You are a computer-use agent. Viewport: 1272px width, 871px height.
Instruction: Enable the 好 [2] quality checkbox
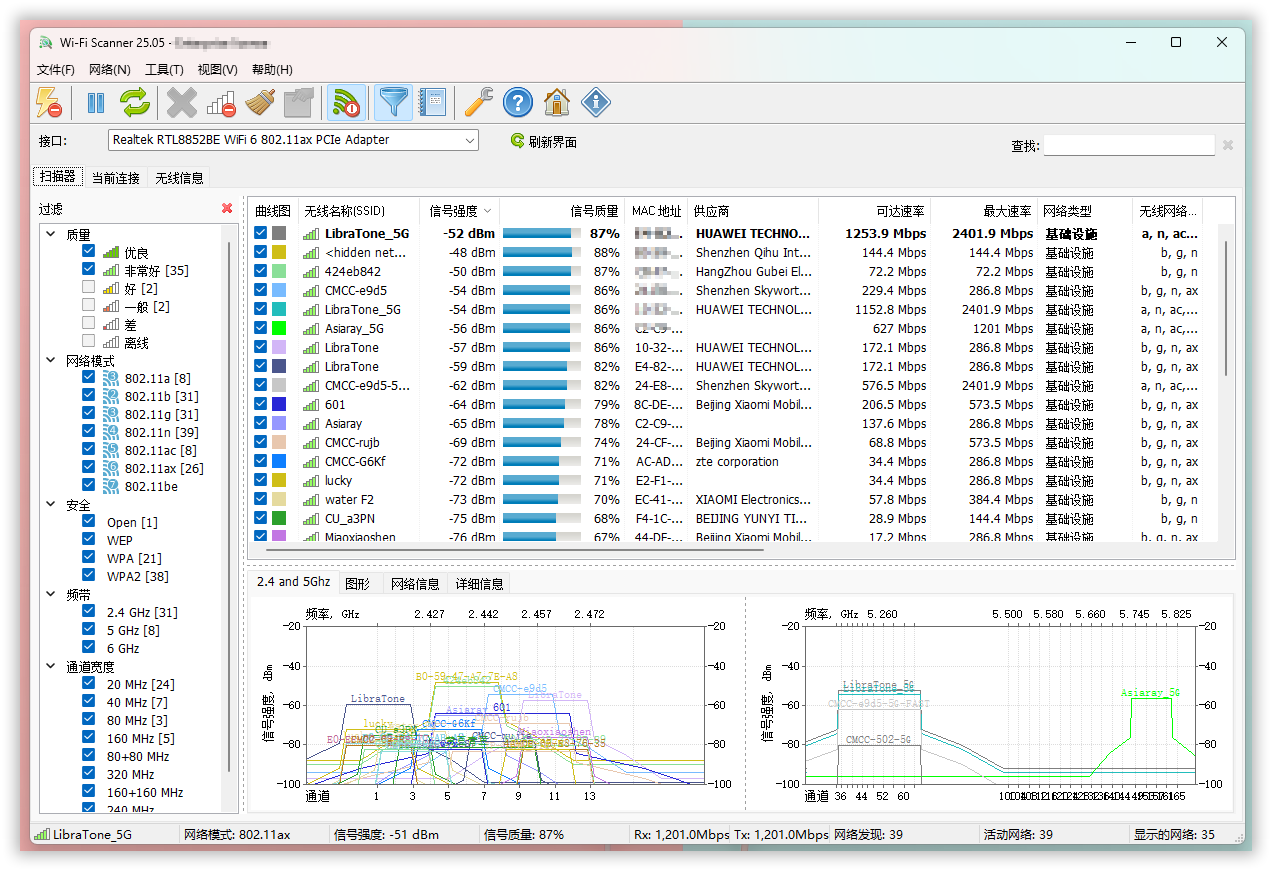89,288
